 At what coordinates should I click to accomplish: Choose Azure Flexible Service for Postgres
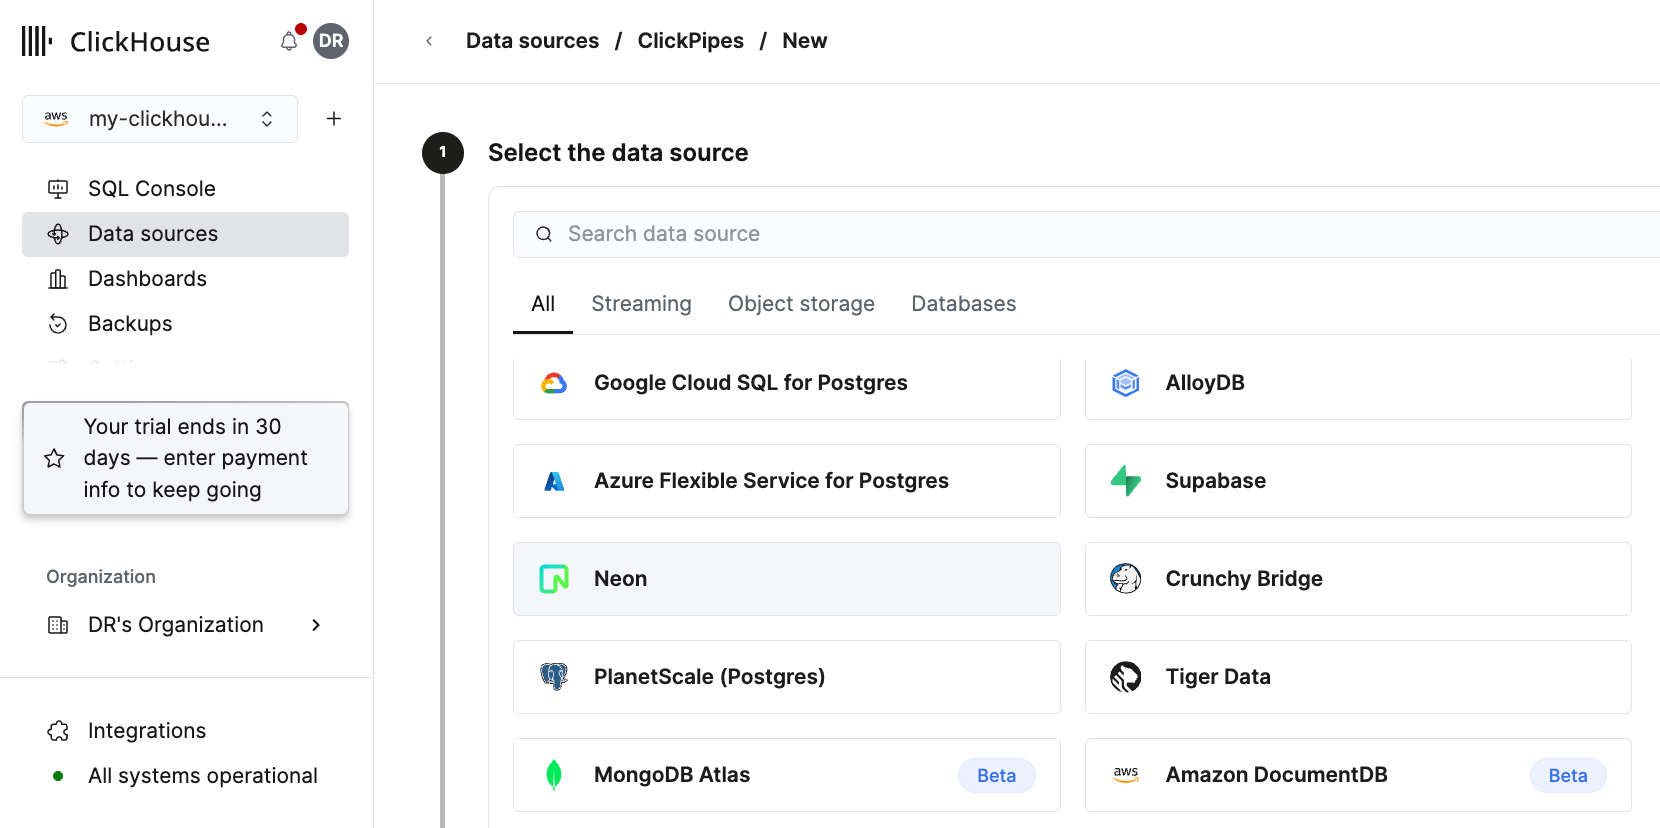click(x=786, y=481)
